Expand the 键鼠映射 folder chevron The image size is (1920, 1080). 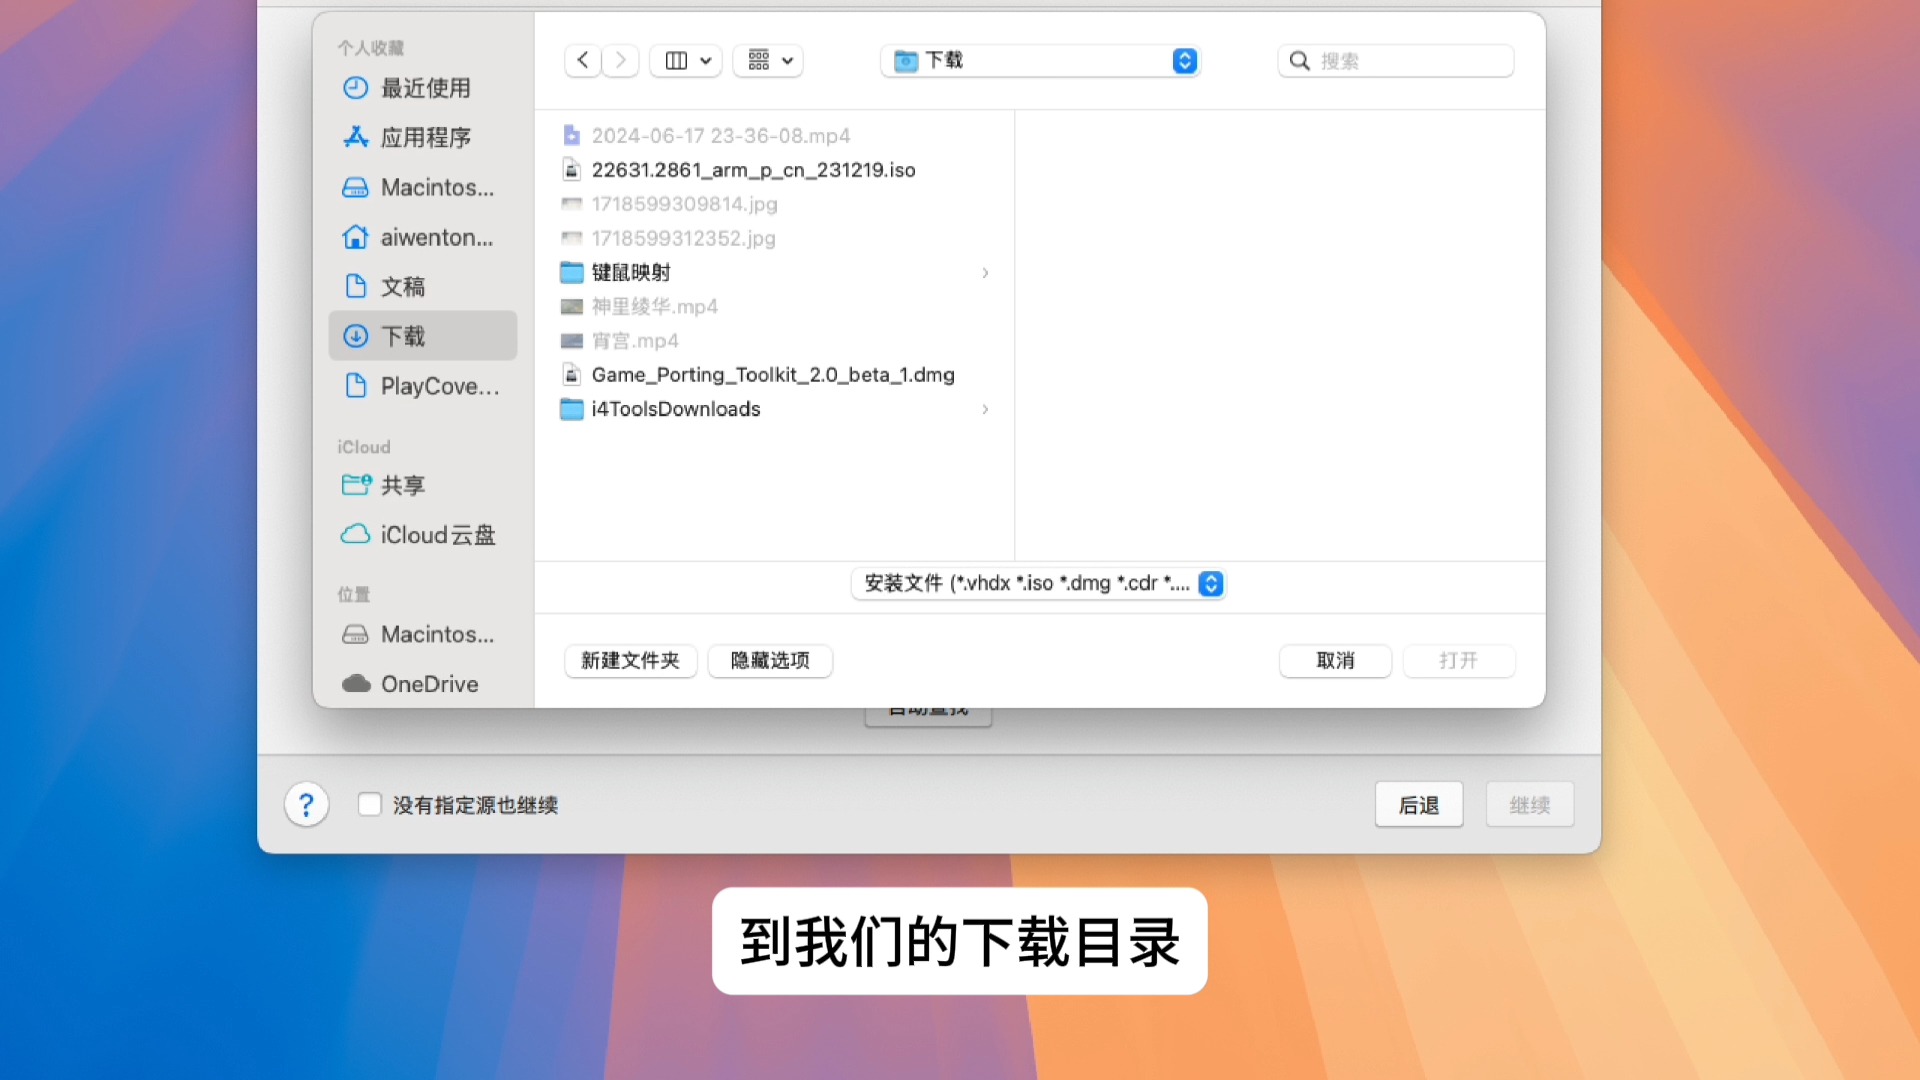click(x=985, y=273)
